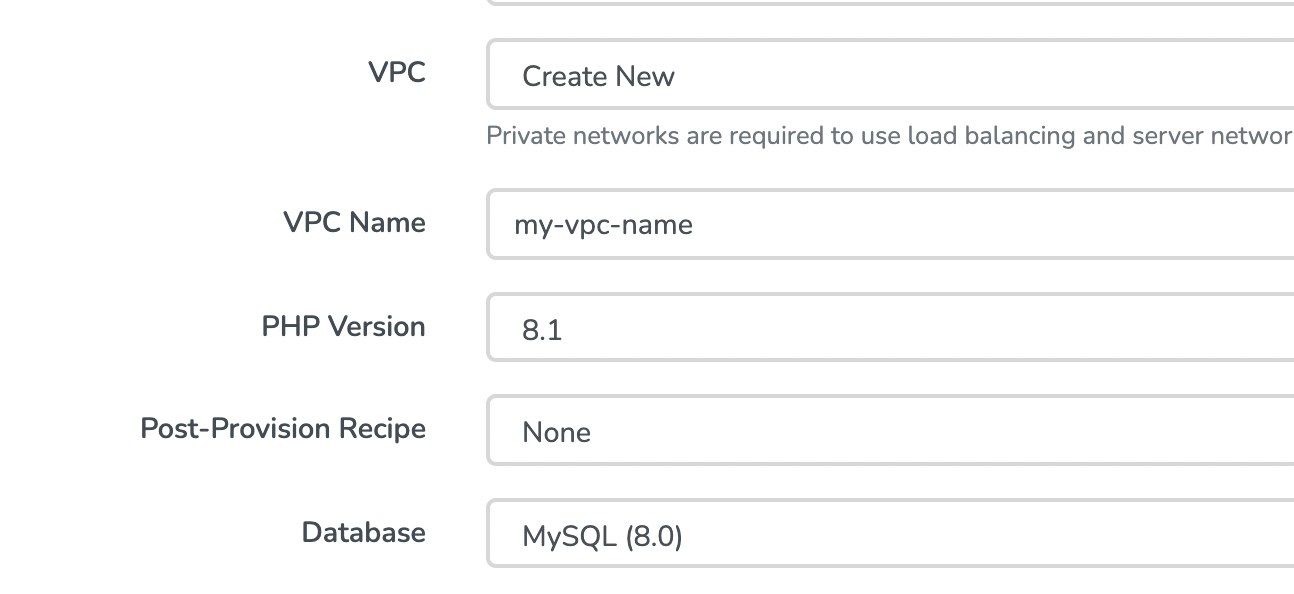The height and width of the screenshot is (594, 1294).
Task: Click the word "Recipe" in the label
Action: (x=383, y=429)
